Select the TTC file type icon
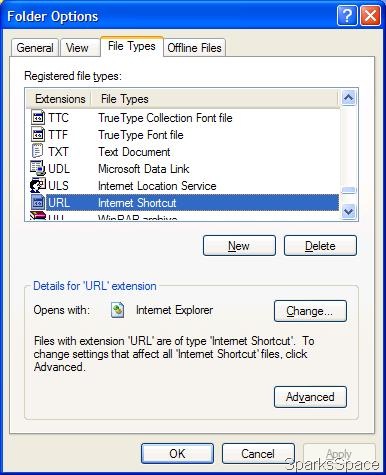This screenshot has width=386, height=475. (x=38, y=118)
